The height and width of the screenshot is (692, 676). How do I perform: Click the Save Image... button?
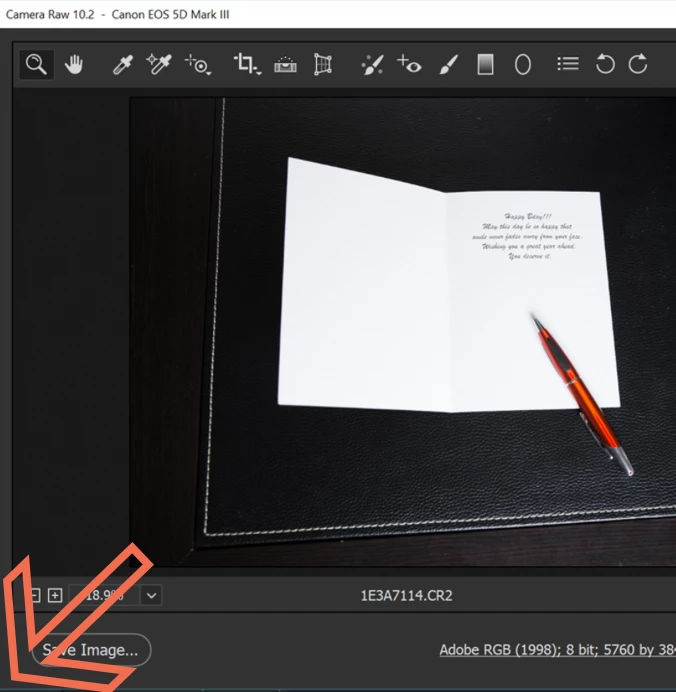pyautogui.click(x=91, y=650)
